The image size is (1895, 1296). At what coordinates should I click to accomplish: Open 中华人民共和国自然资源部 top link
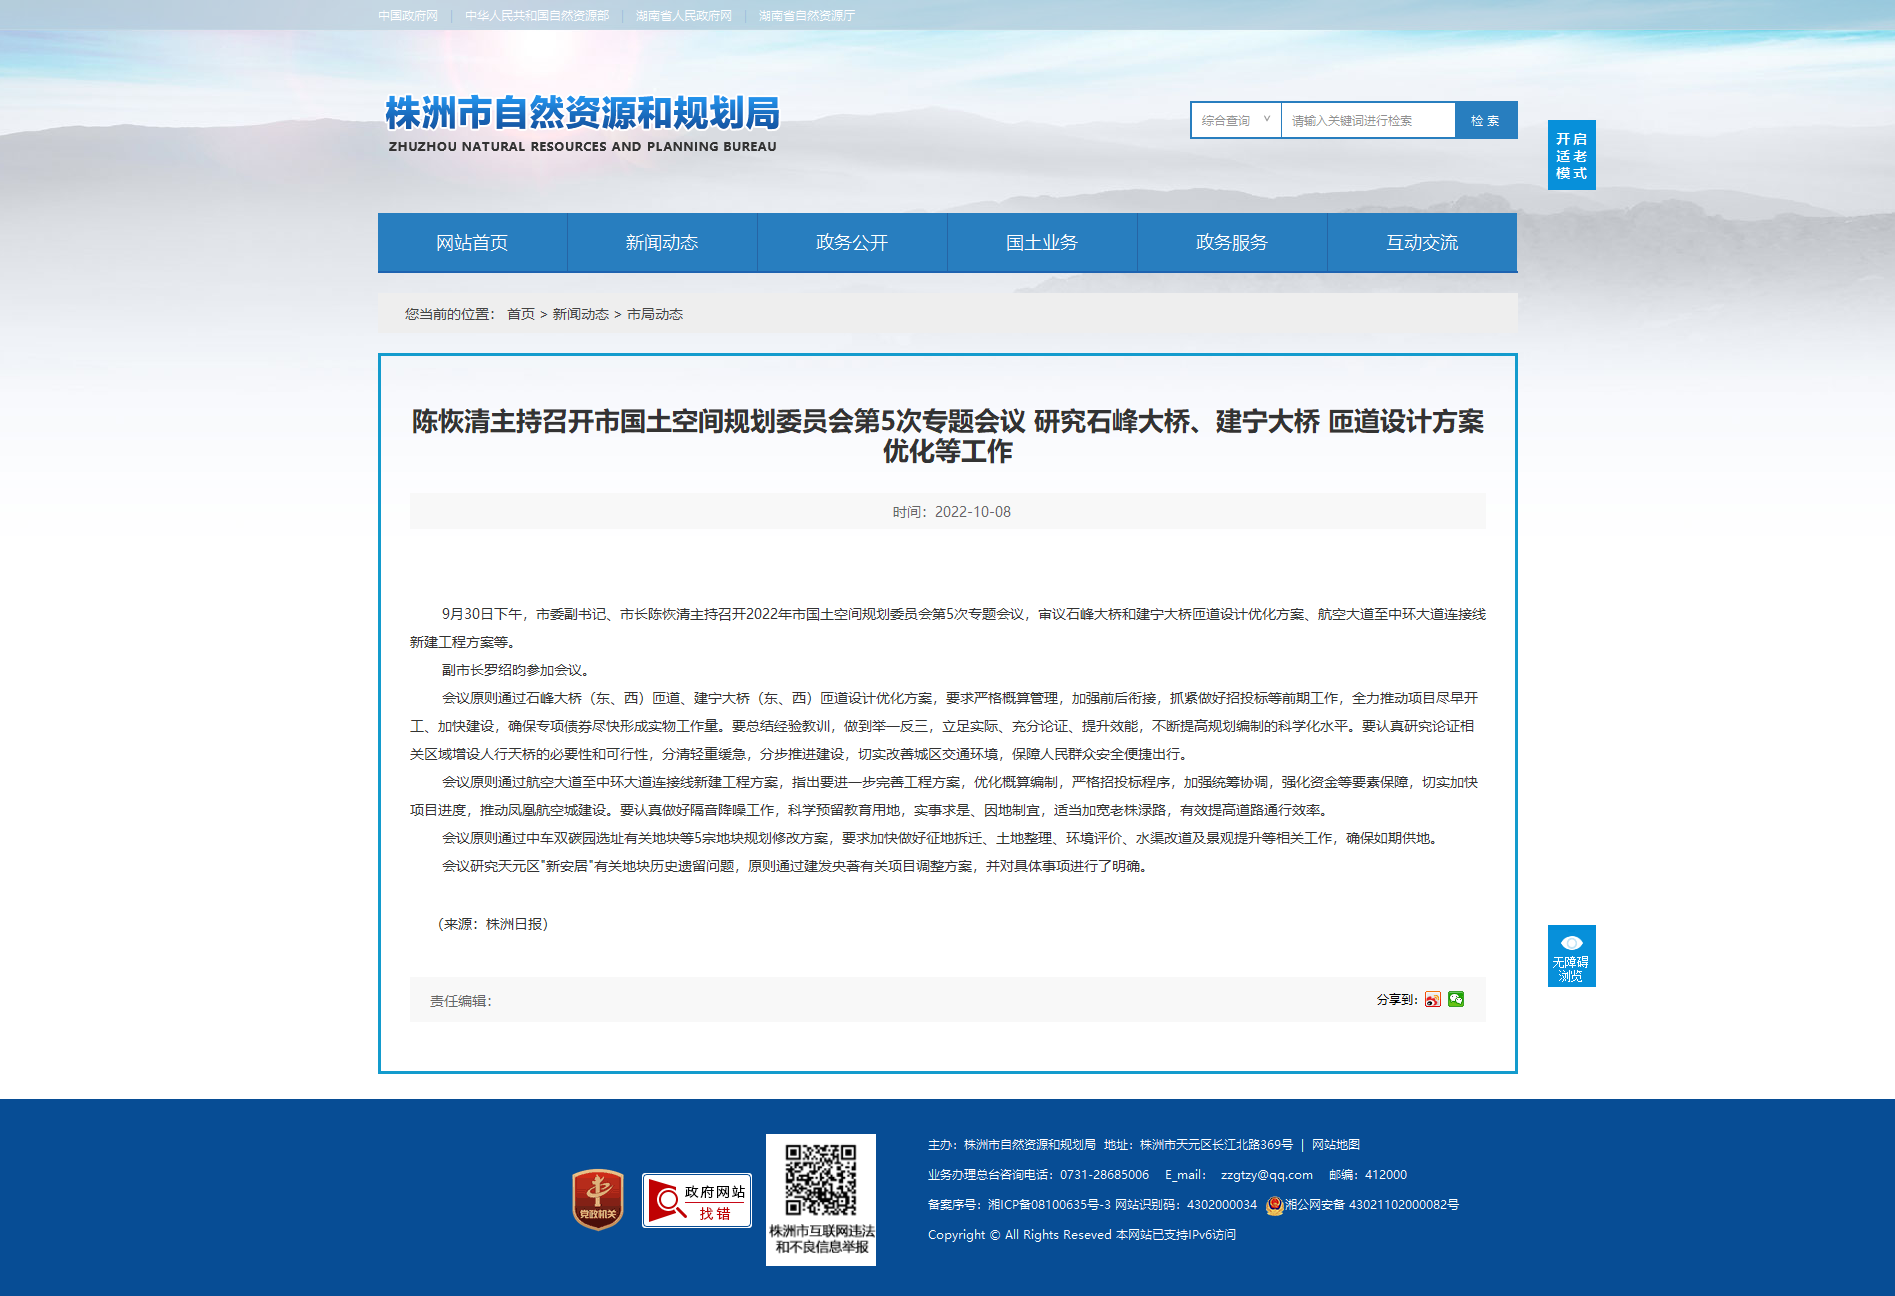click(537, 15)
